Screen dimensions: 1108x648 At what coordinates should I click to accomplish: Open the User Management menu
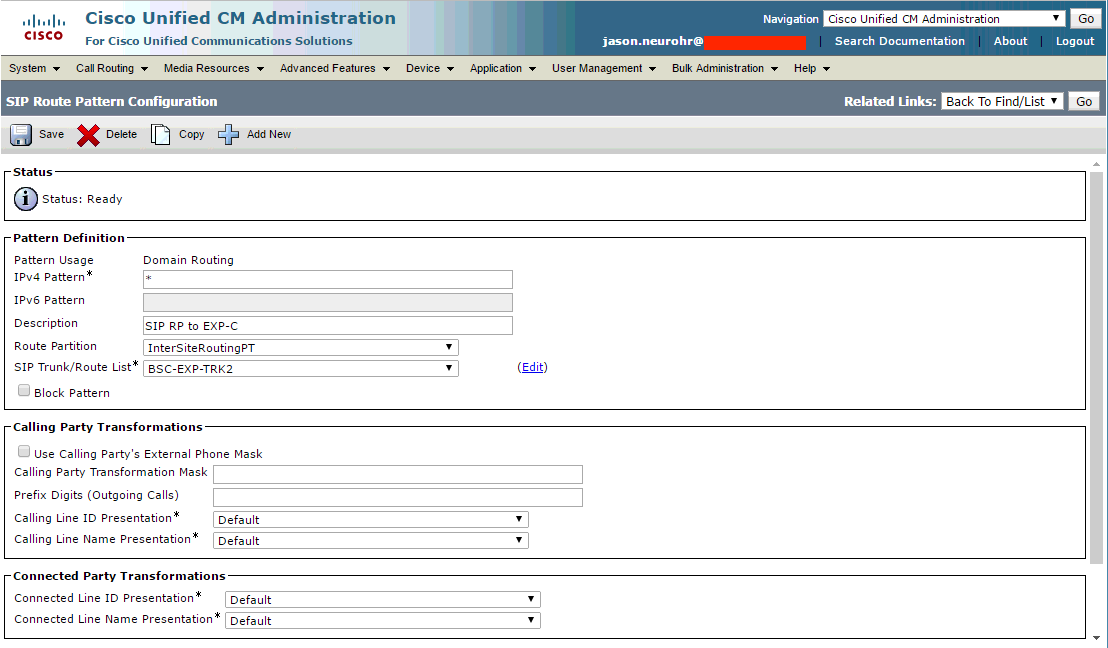(x=603, y=69)
